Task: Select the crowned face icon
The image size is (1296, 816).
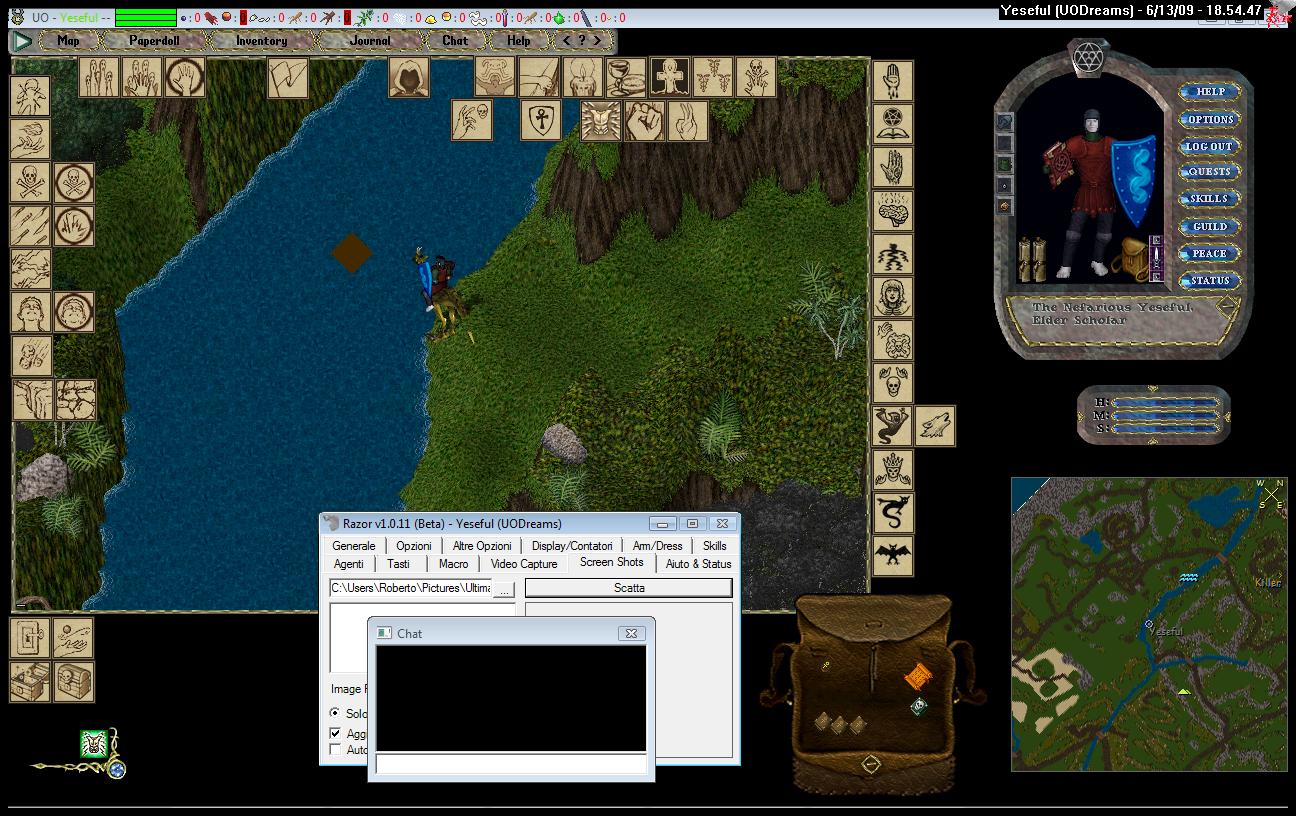Action: pos(892,470)
